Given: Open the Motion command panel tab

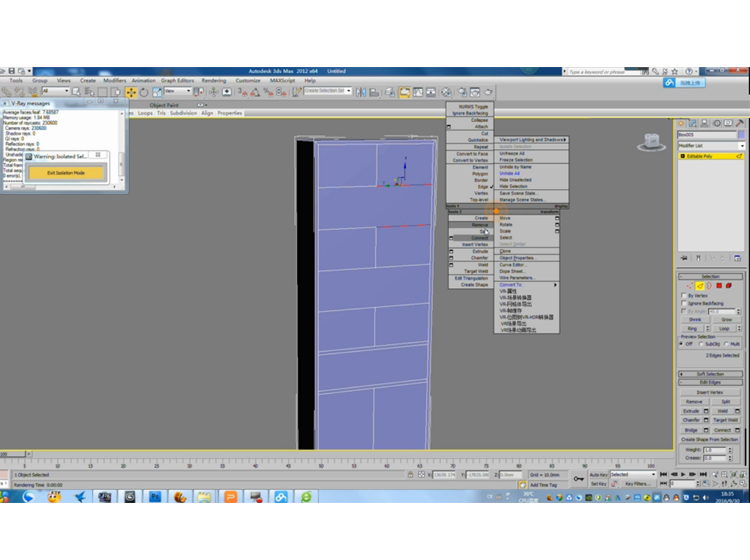Looking at the screenshot, I should [x=717, y=123].
